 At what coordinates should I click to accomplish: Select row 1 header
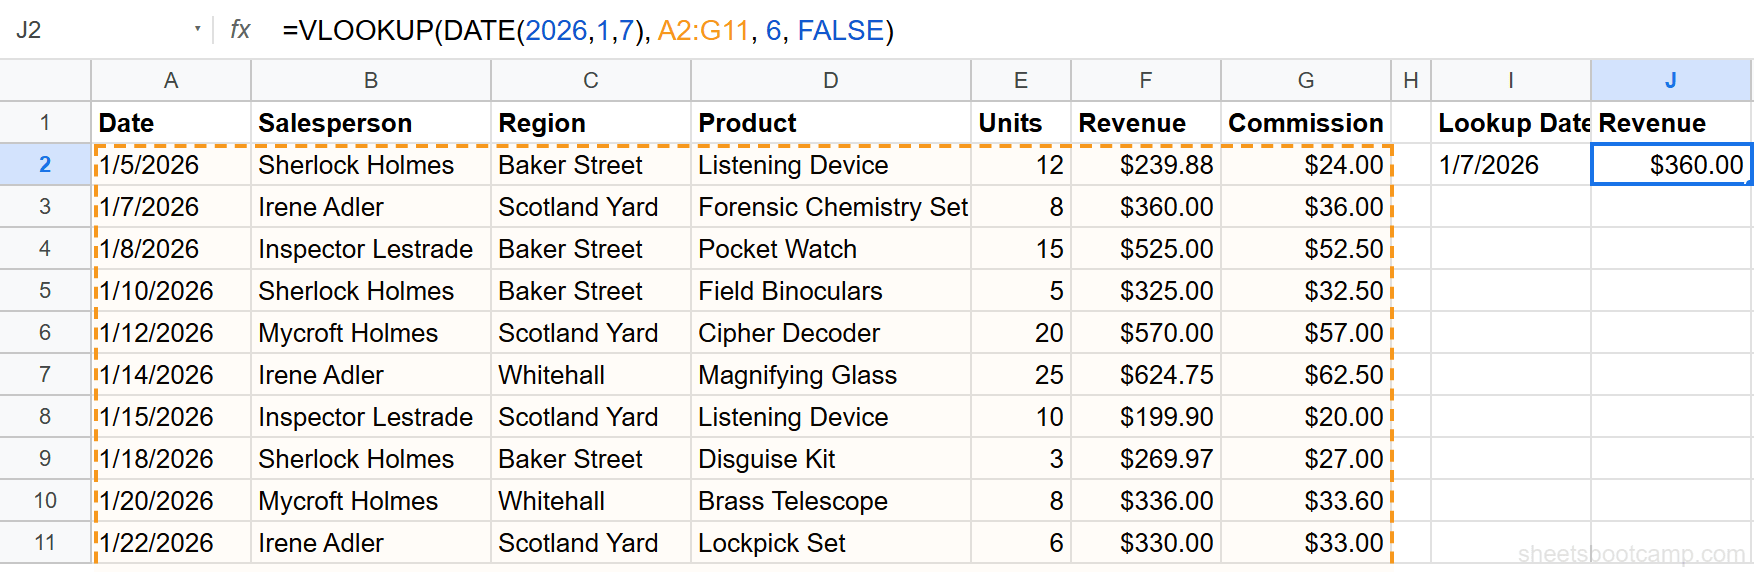[45, 123]
